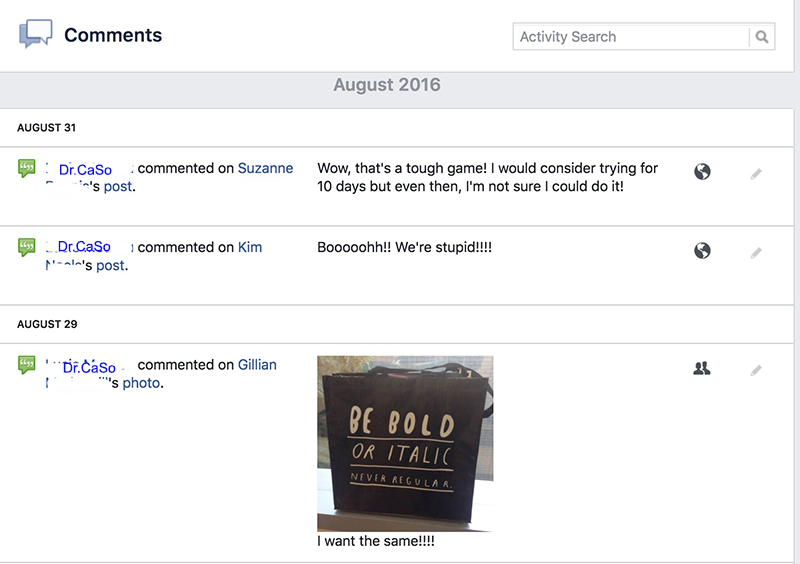This screenshot has width=800, height=564.
Task: Click the green comment icon beside Kim entry
Action: [27, 247]
